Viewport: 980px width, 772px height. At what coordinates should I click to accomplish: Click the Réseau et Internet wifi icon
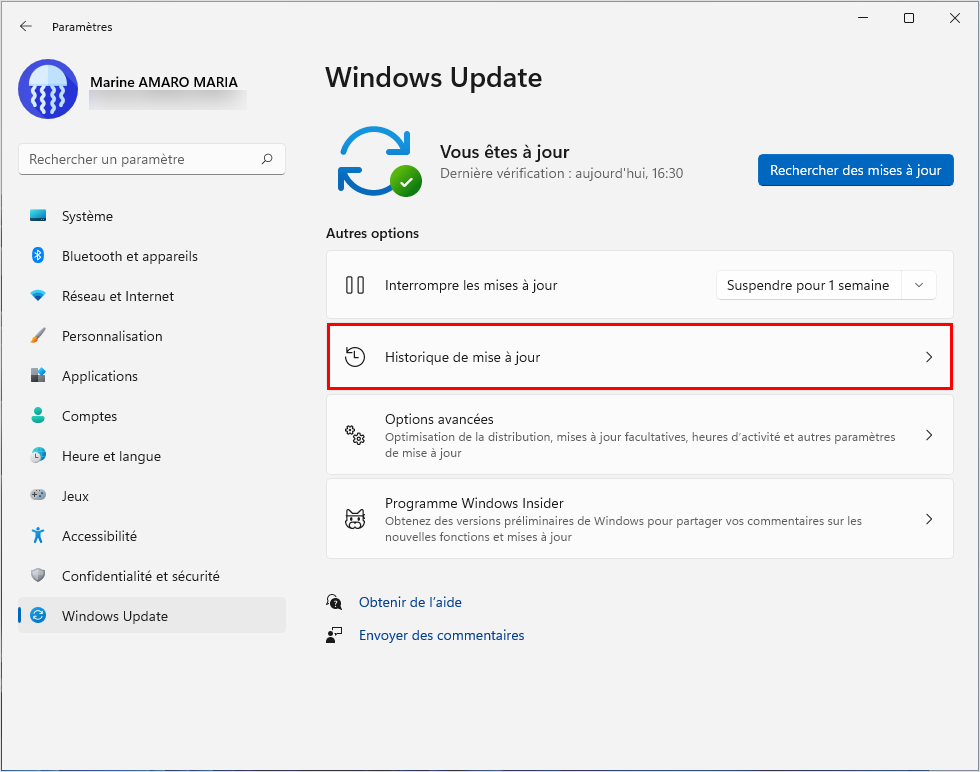pyautogui.click(x=38, y=296)
